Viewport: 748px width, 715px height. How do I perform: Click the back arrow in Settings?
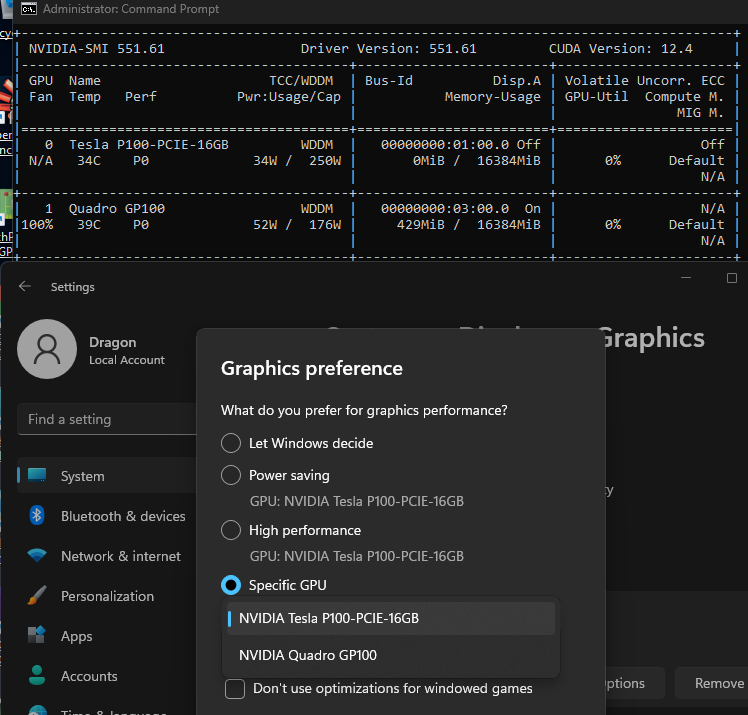point(25,287)
